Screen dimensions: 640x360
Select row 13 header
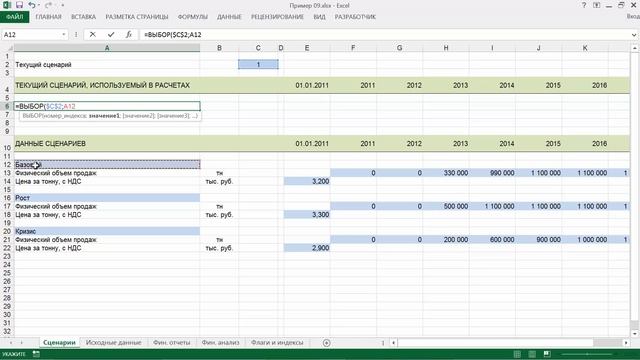pyautogui.click(x=7, y=173)
